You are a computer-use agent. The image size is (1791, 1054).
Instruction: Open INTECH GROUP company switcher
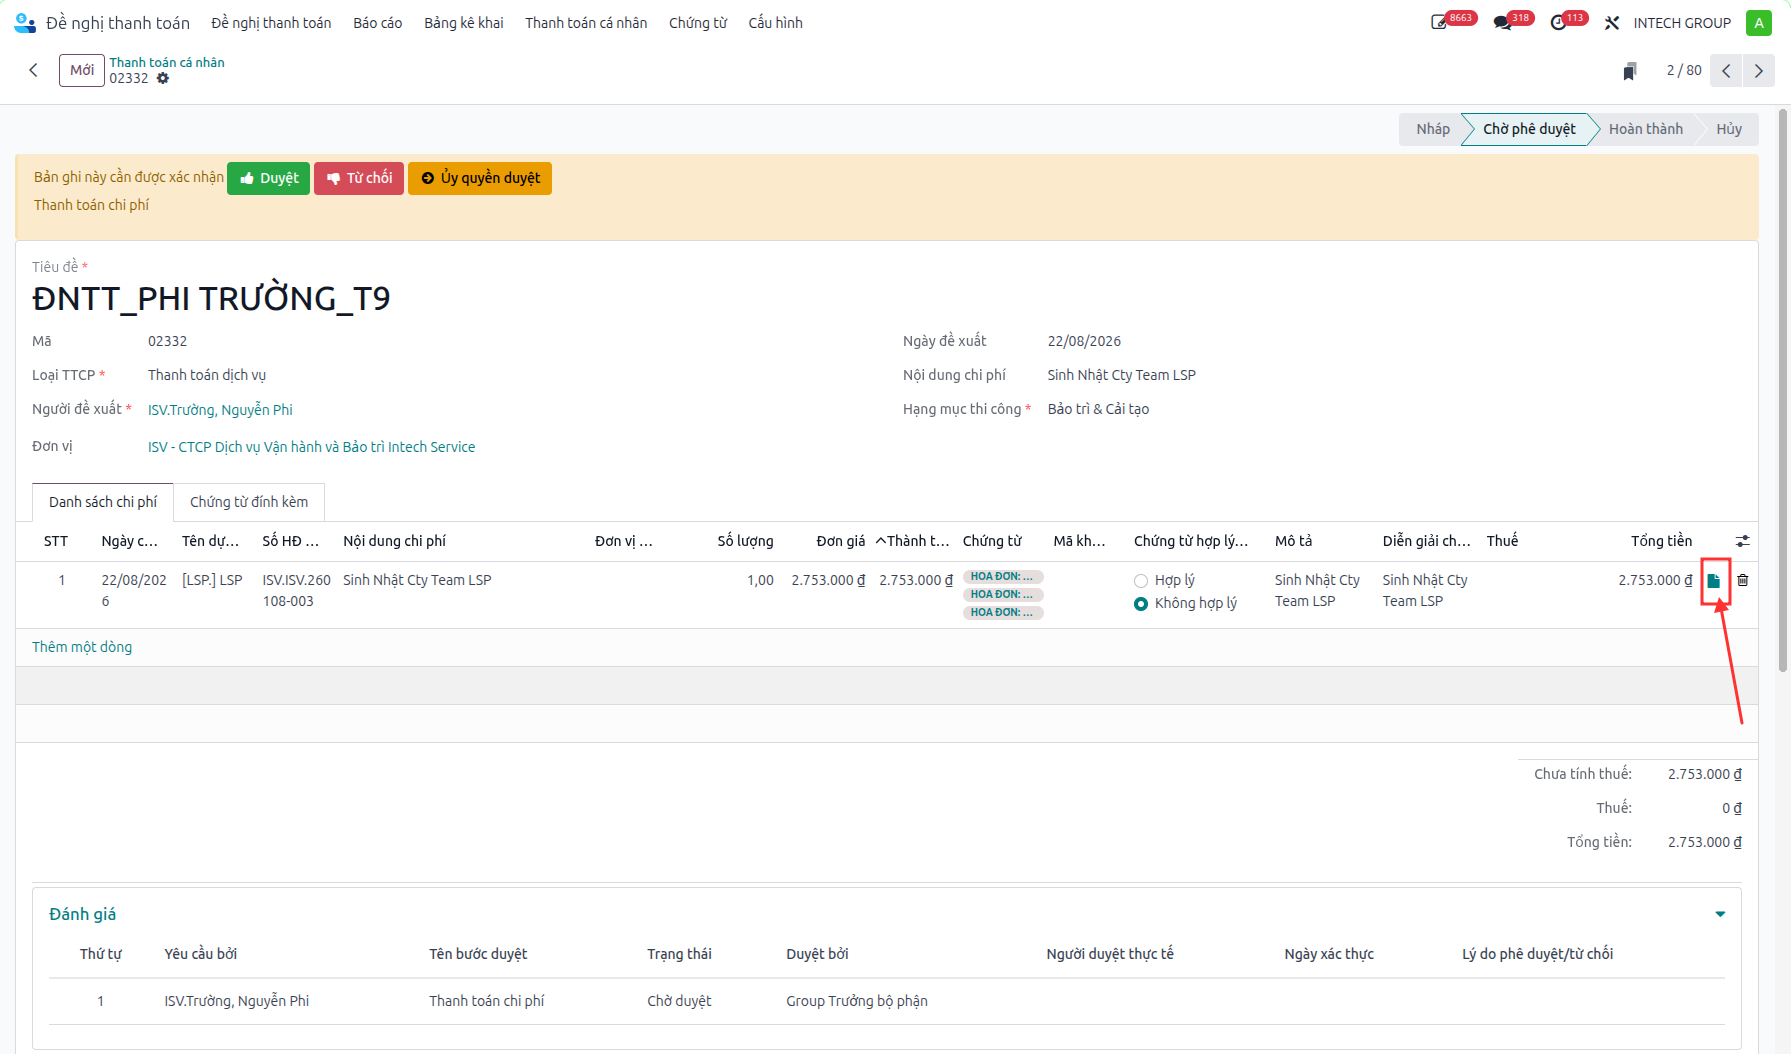[1682, 23]
